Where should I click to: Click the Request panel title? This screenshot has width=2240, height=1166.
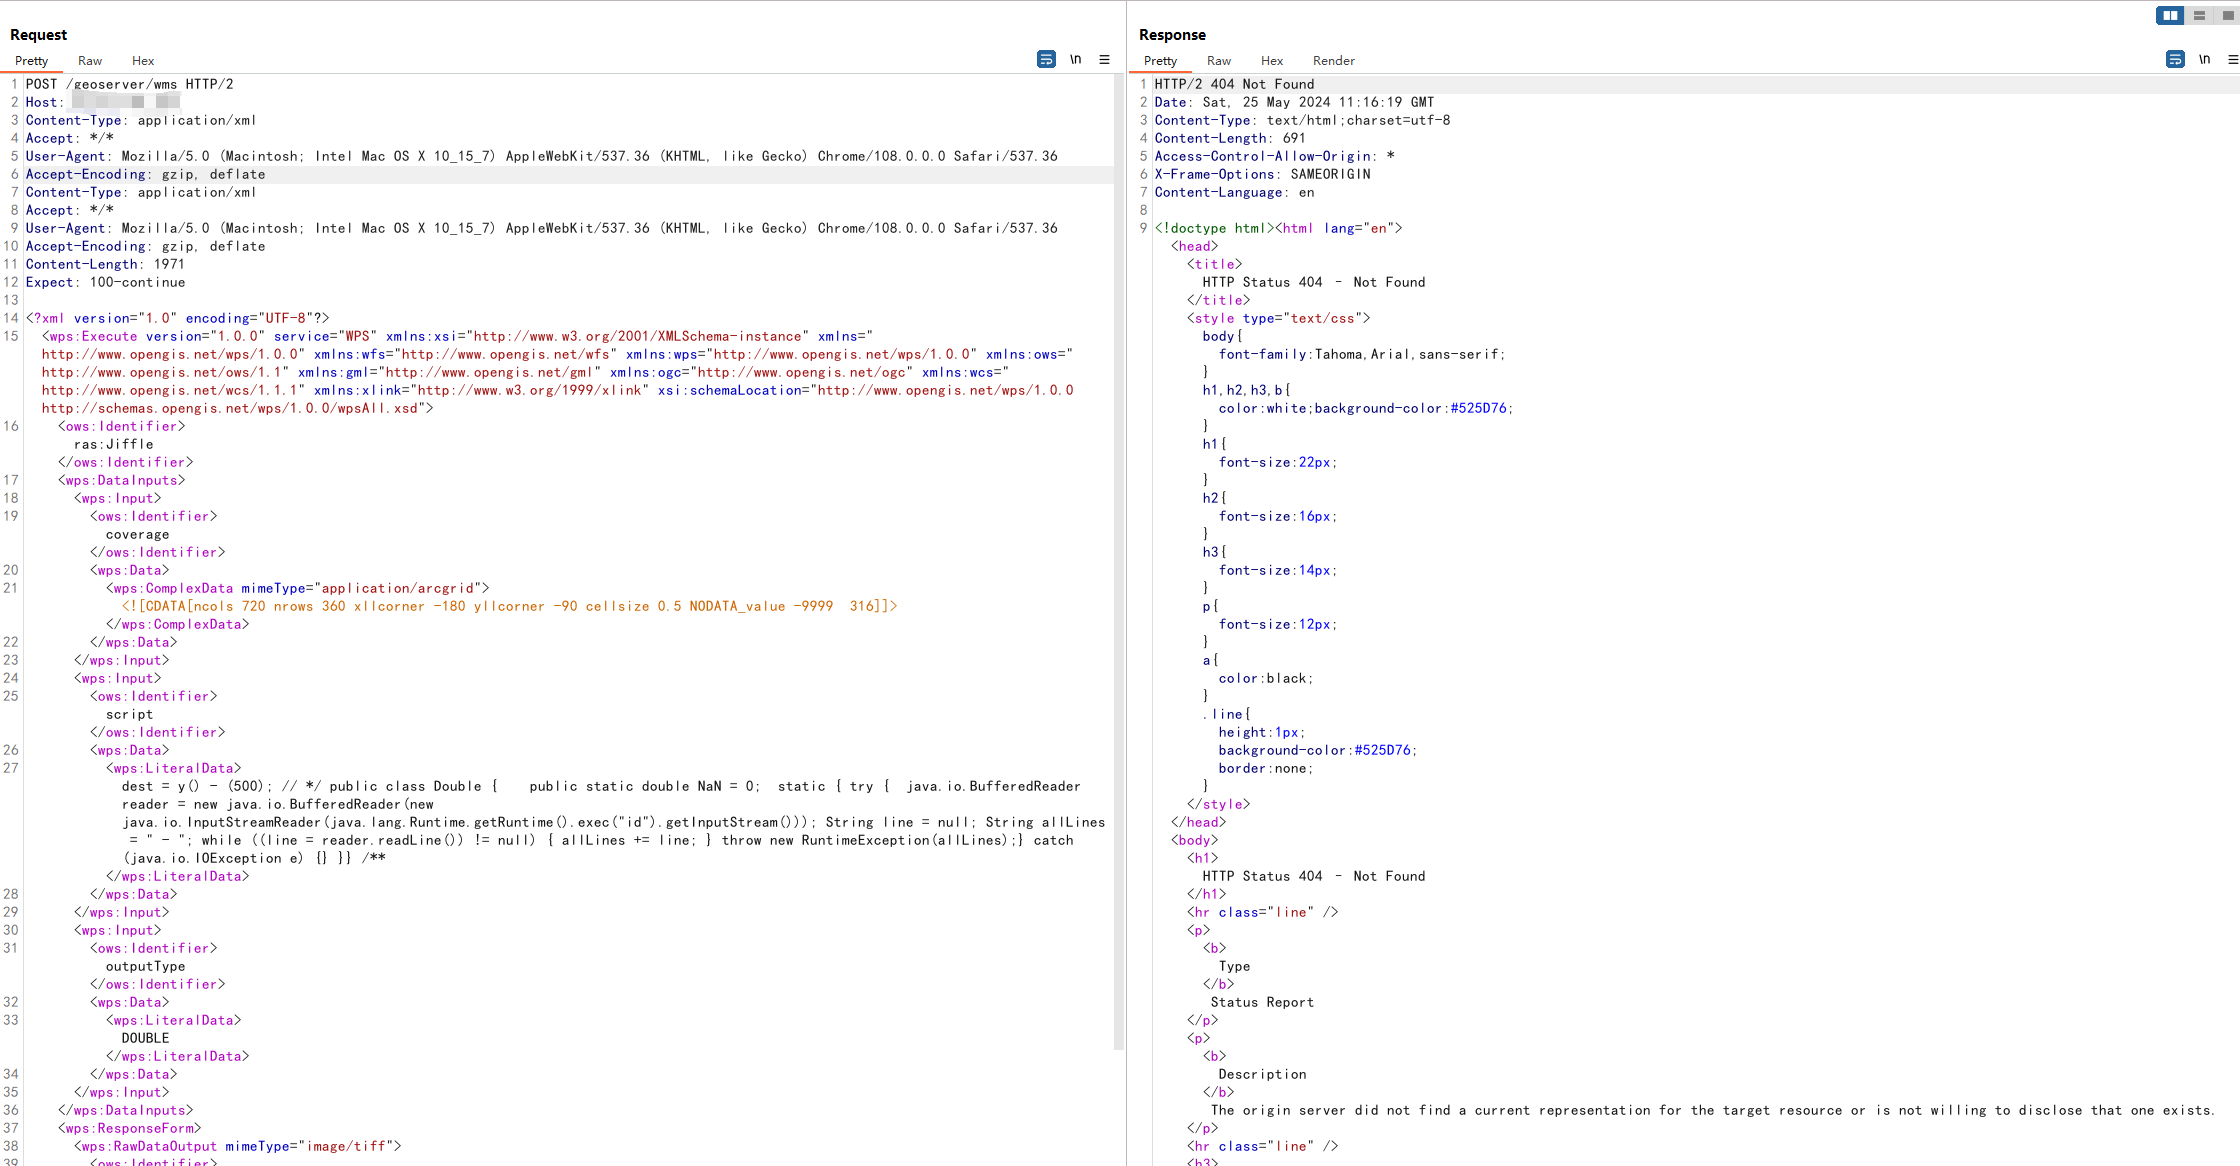[x=39, y=35]
